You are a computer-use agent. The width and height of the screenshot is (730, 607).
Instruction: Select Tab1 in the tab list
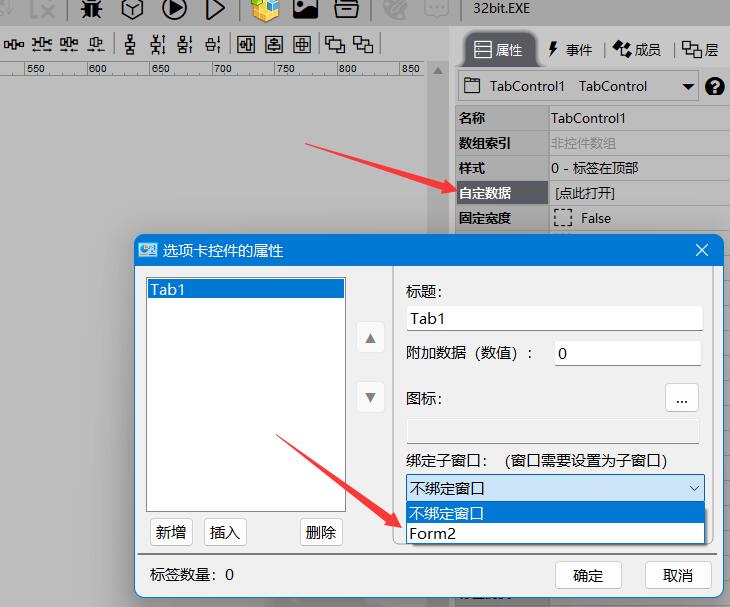(x=245, y=289)
